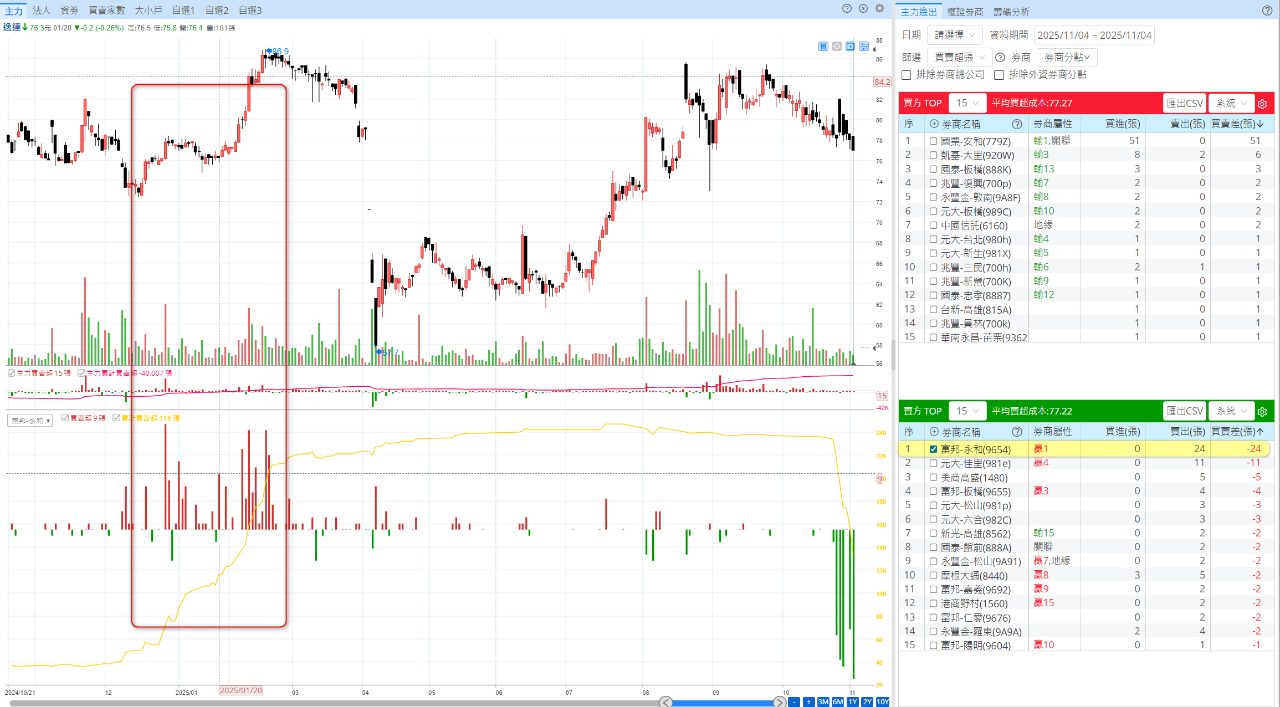Open seller TOP 15 count dropdown
Image resolution: width=1280 pixels, height=707 pixels.
(969, 411)
